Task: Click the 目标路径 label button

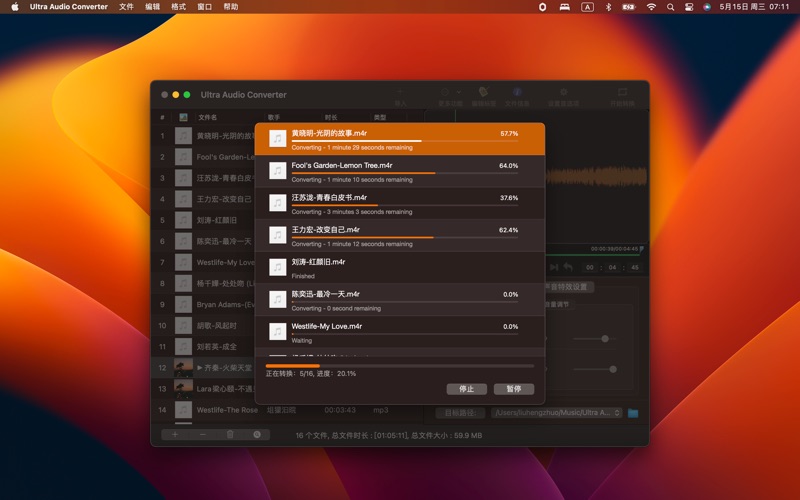Action: click(x=460, y=413)
